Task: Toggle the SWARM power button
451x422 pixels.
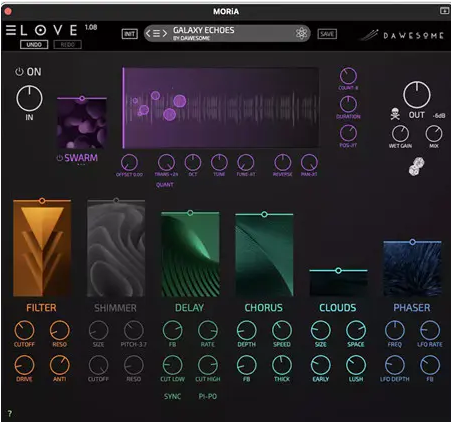Action: (60, 158)
